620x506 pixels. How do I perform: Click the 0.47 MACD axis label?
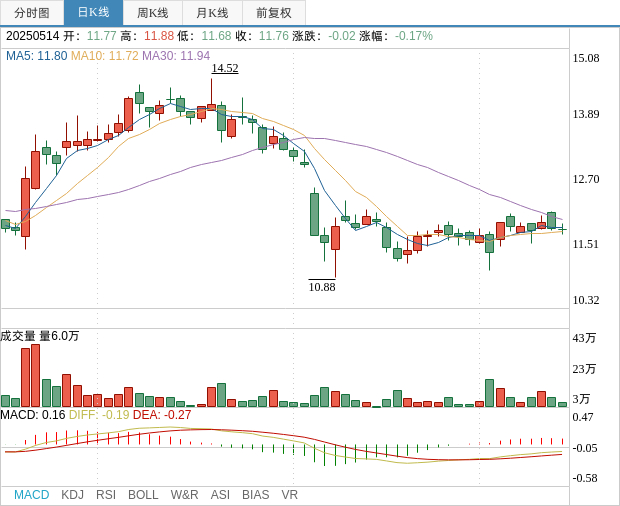[583, 417]
